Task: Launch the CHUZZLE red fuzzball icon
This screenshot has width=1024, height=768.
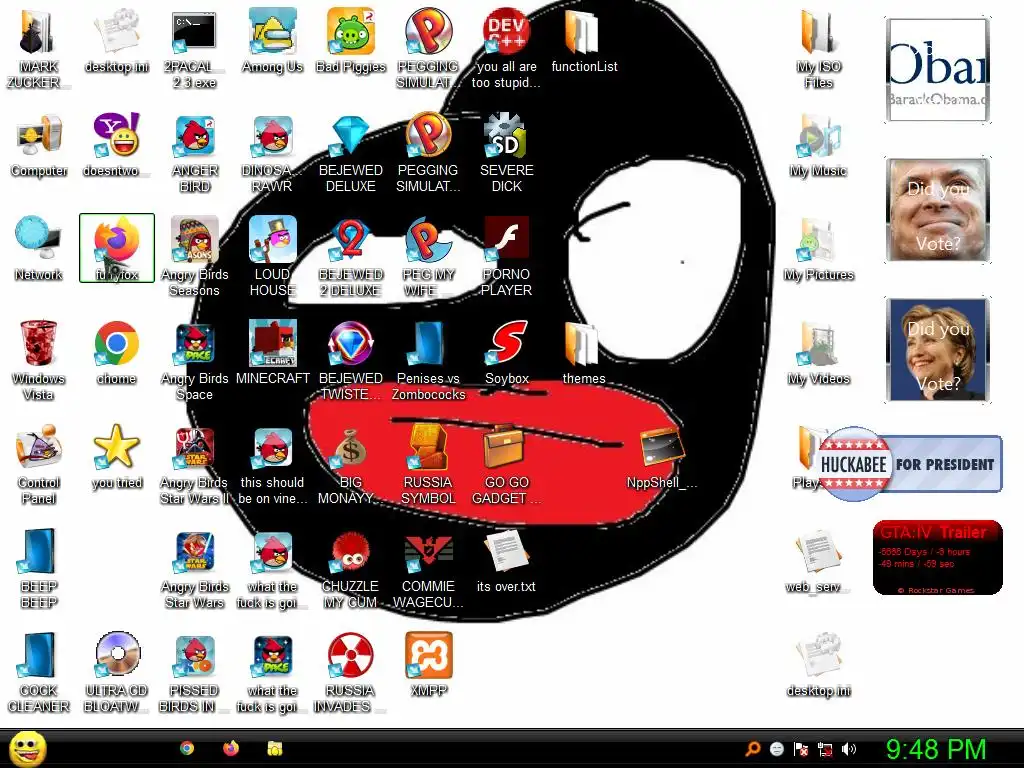Action: [351, 568]
